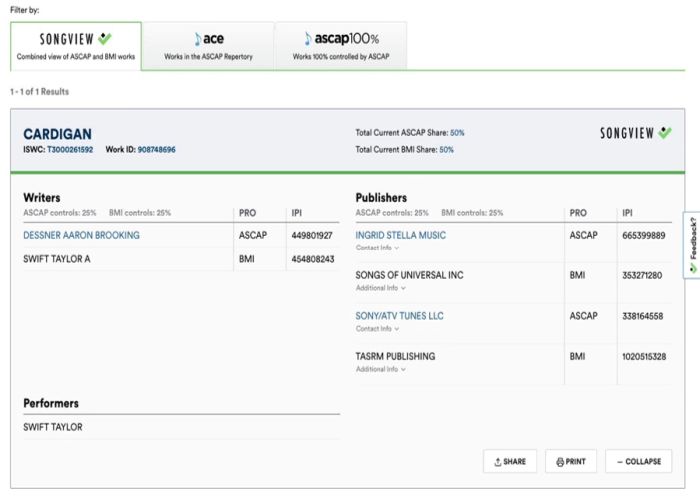Expand Contact Info under Sony/ATV Tunes LLC
This screenshot has width=700, height=500.
[x=376, y=328]
